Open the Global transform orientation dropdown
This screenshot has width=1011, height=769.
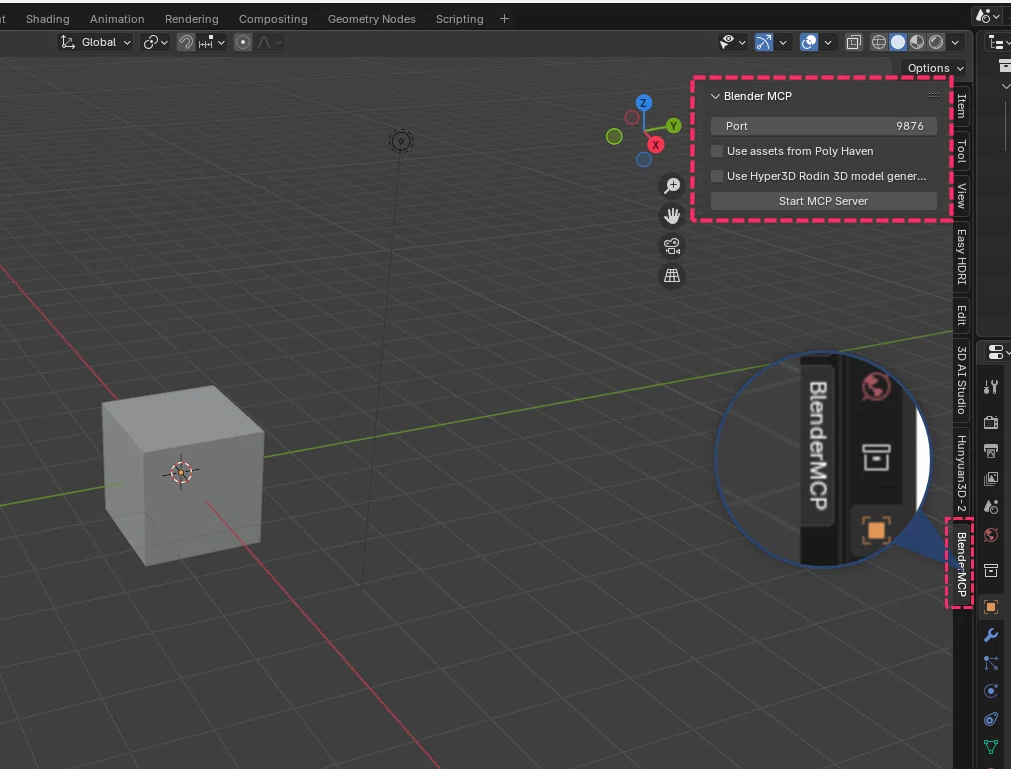(95, 43)
